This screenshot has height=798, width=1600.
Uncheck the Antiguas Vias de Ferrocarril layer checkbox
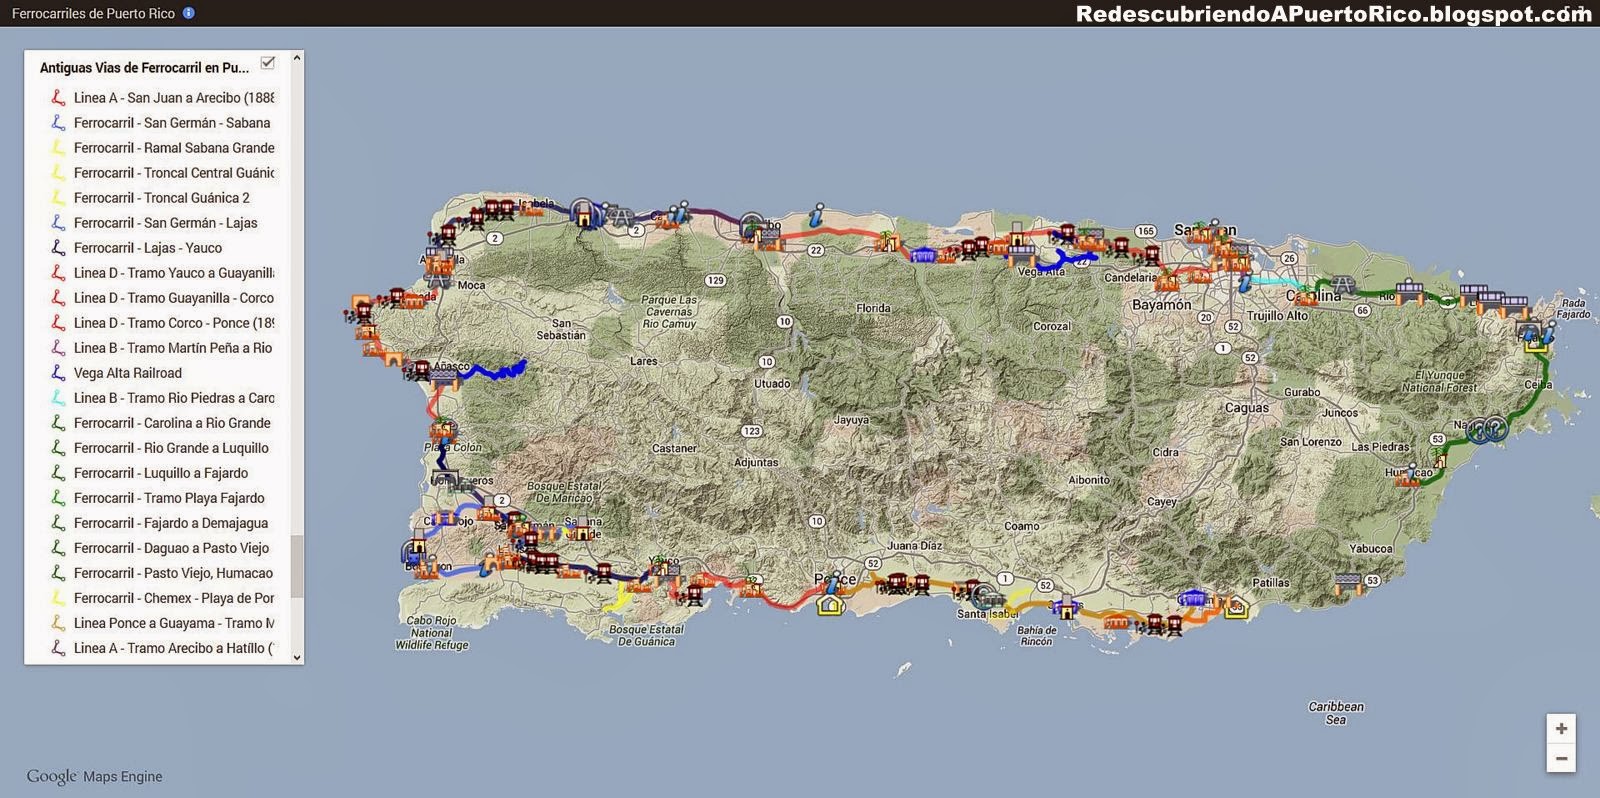coord(267,63)
